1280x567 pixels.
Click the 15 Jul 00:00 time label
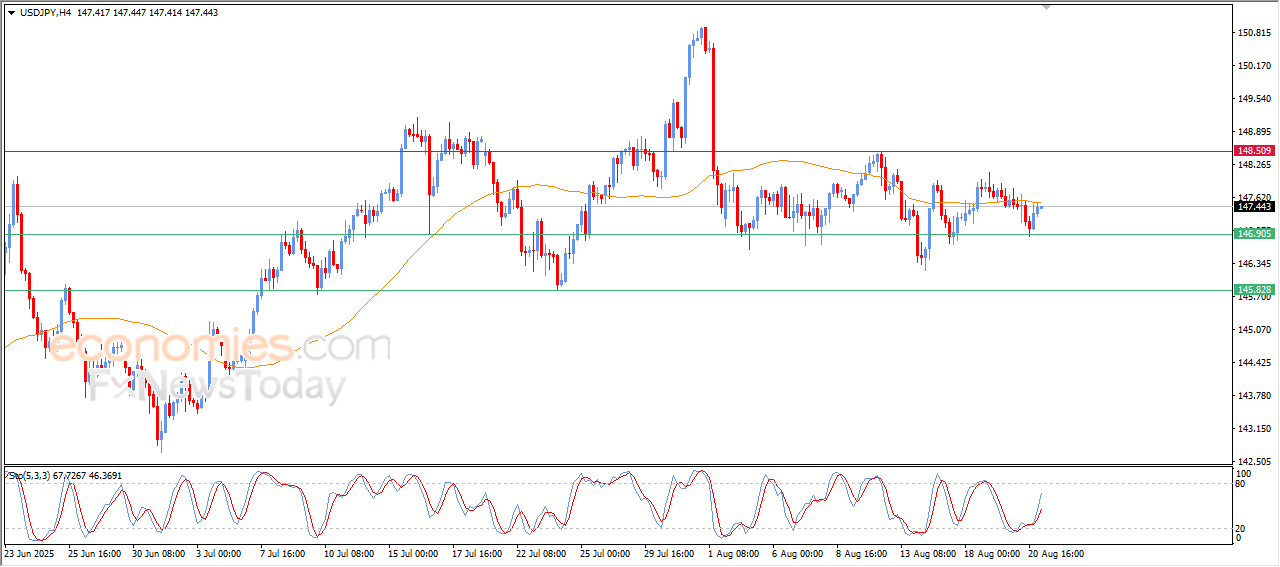click(415, 553)
